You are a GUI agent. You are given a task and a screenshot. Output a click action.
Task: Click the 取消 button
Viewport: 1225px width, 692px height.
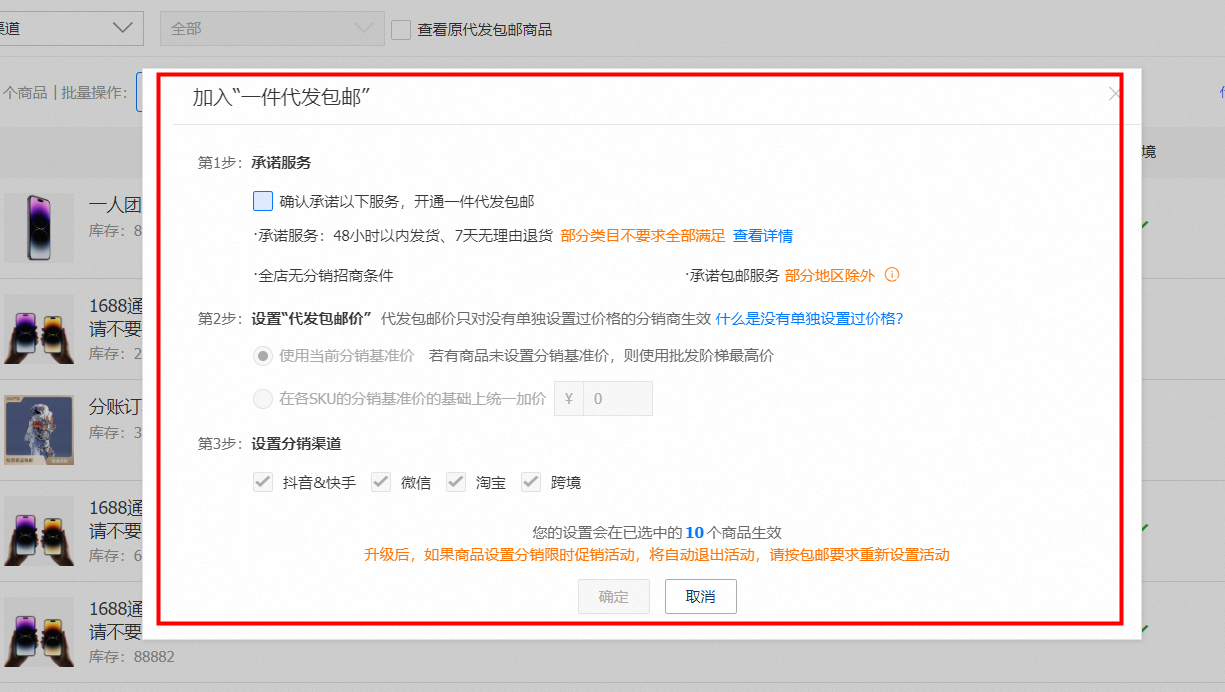[x=700, y=597]
